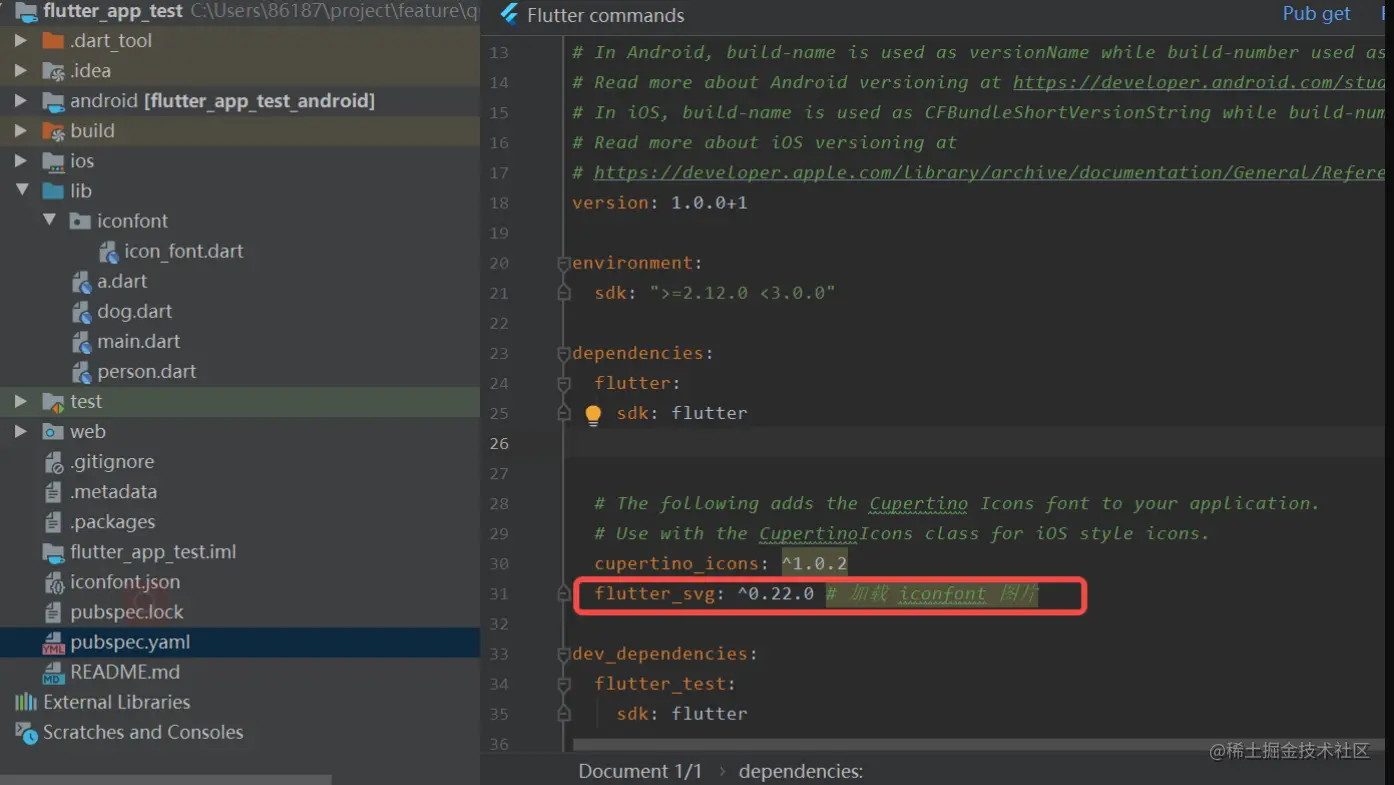This screenshot has width=1394, height=785.
Task: Expand the android folder arrow
Action: coord(21,101)
